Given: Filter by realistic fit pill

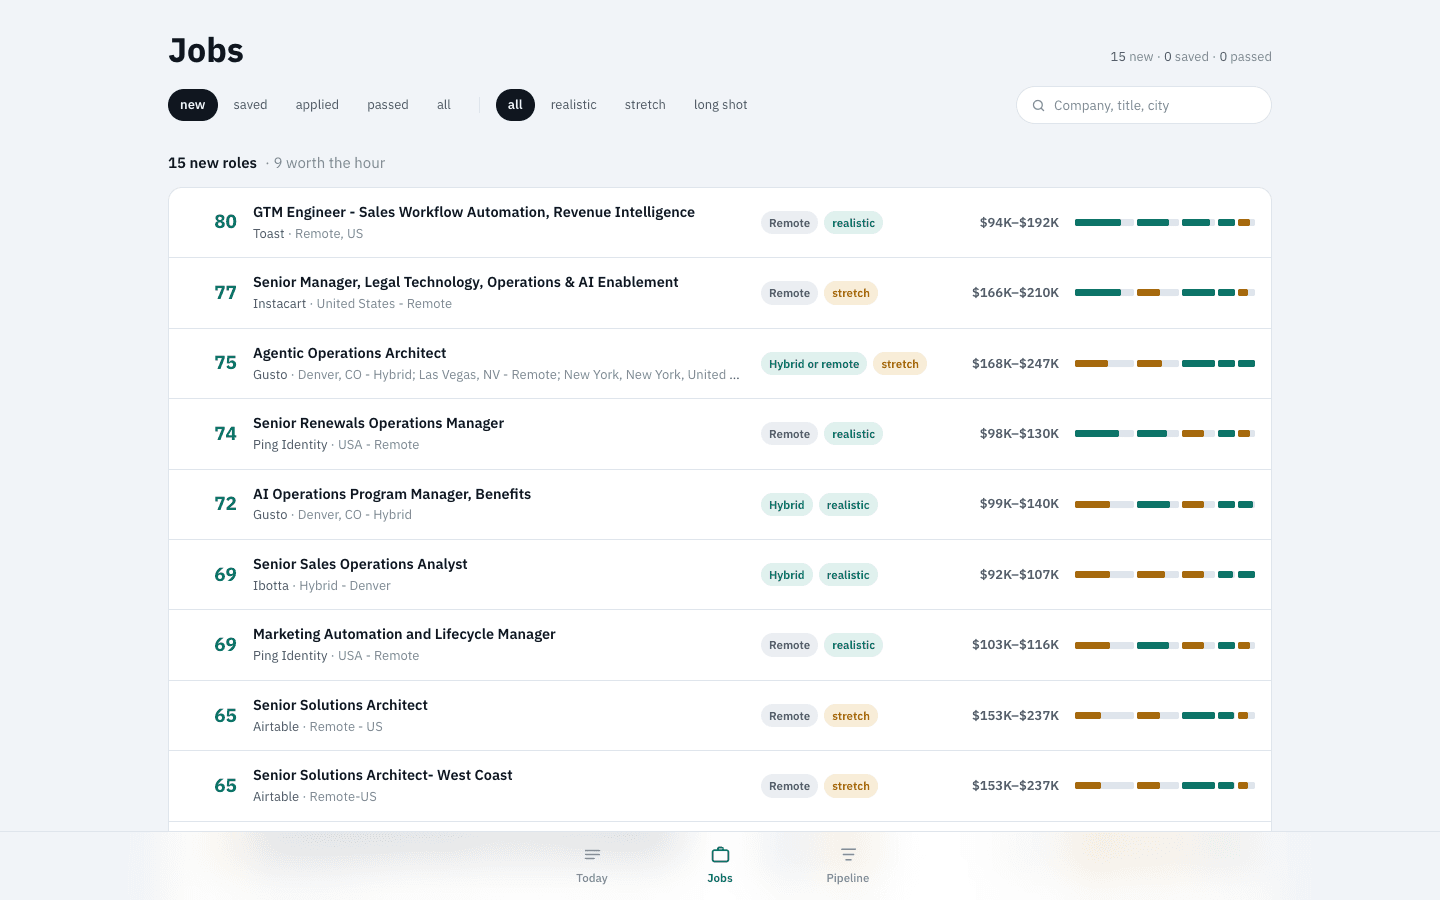Looking at the screenshot, I should tap(574, 105).
